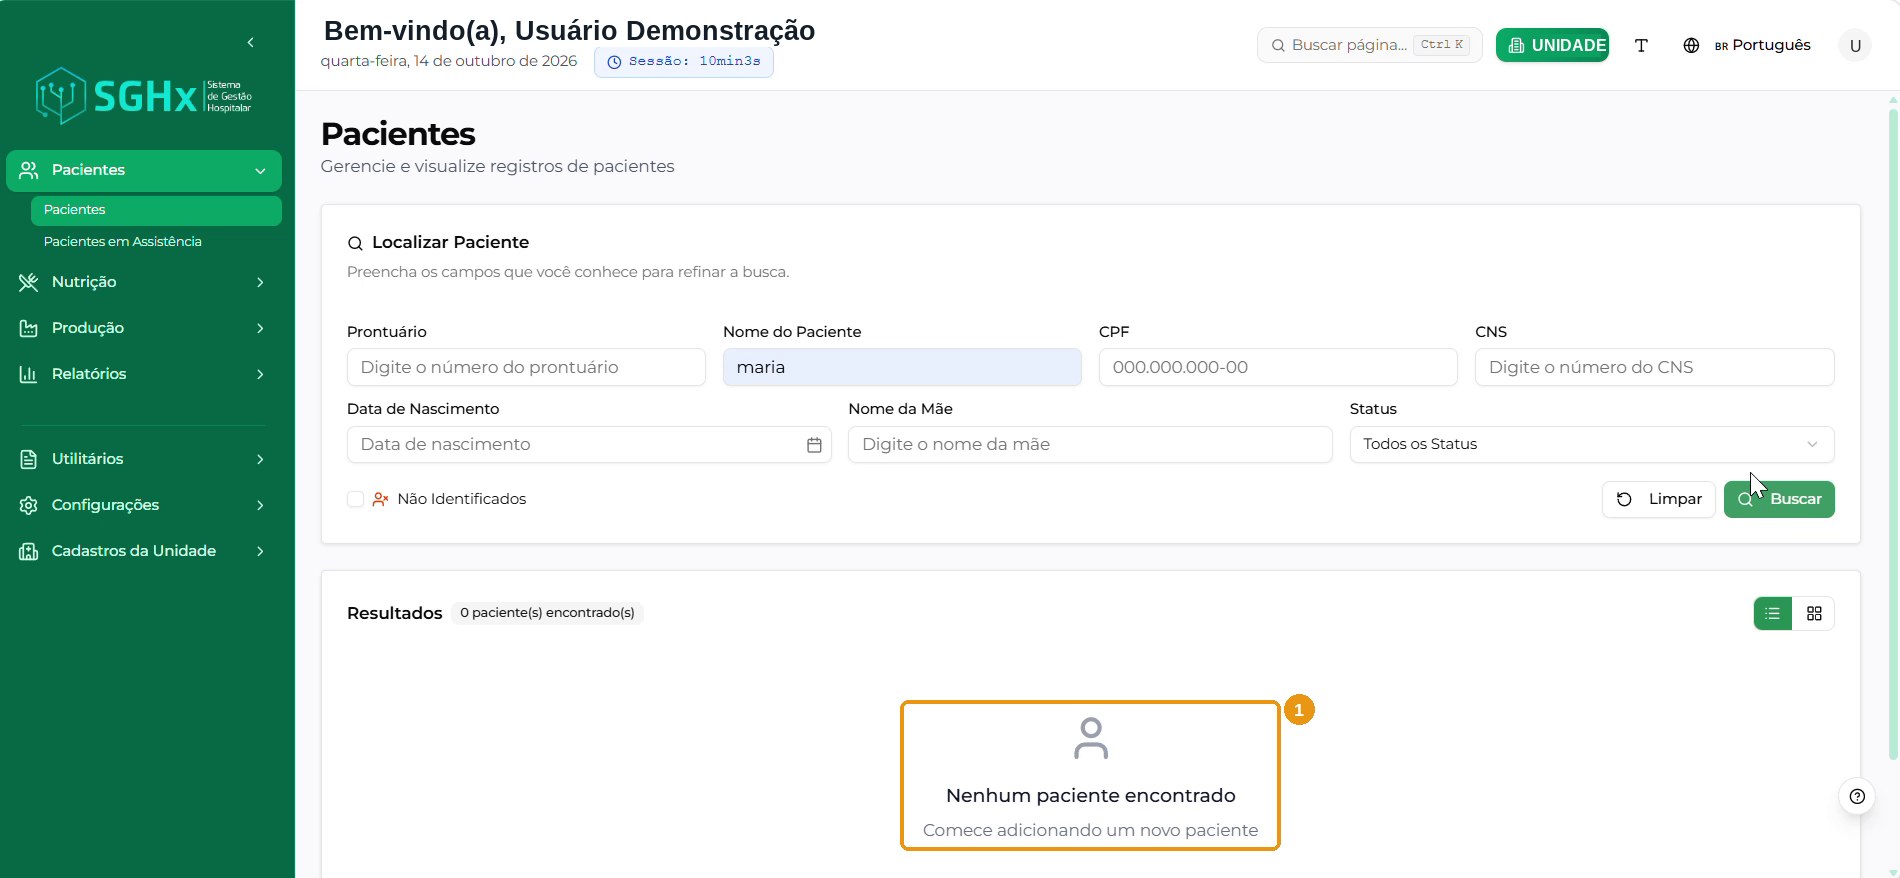
Task: Click the Utilitários document icon
Action: (29, 459)
